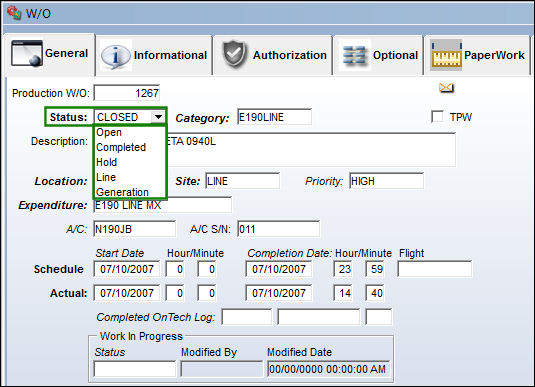Click the Actual start hour field

pyautogui.click(x=175, y=293)
